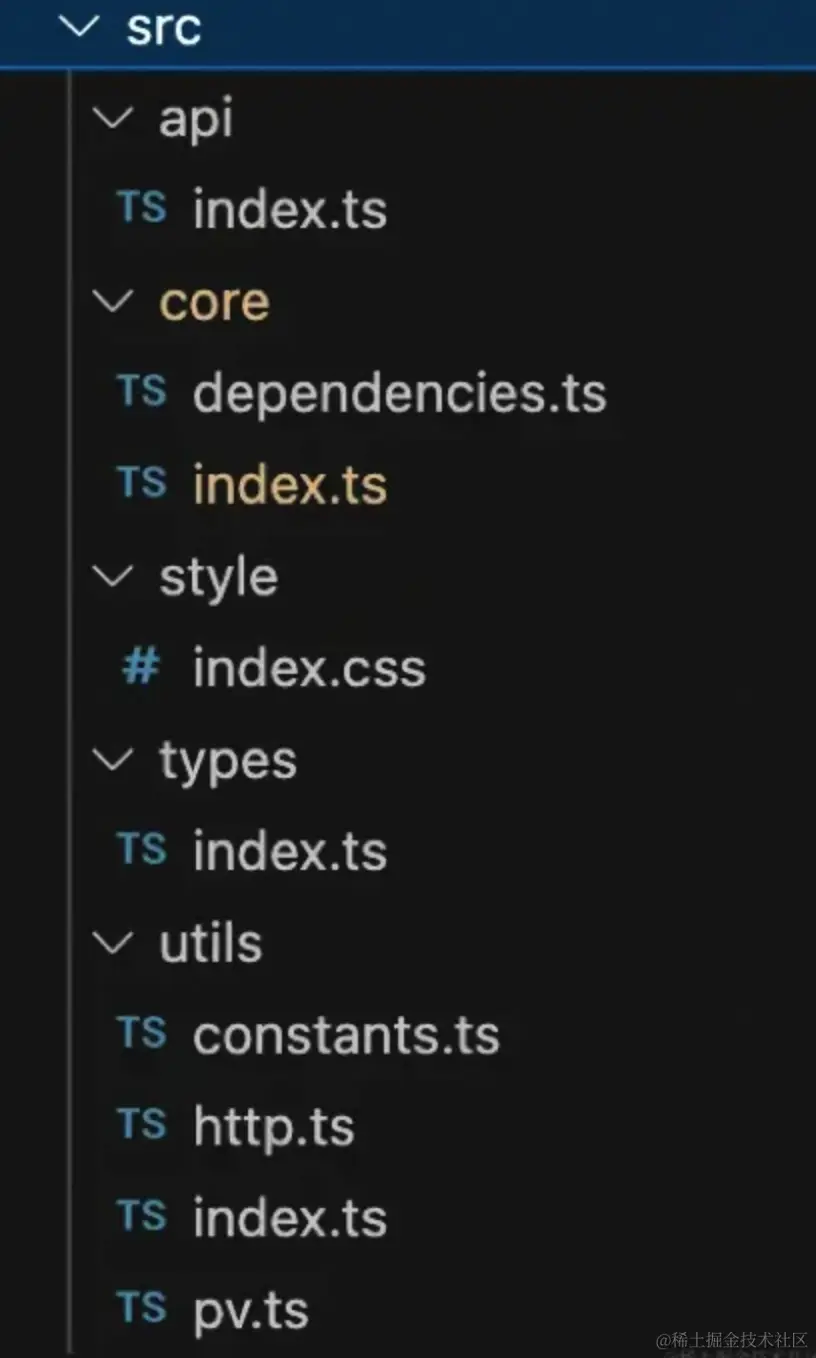Open index.css in style folder
Viewport: 816px width, 1358px height.
click(309, 668)
